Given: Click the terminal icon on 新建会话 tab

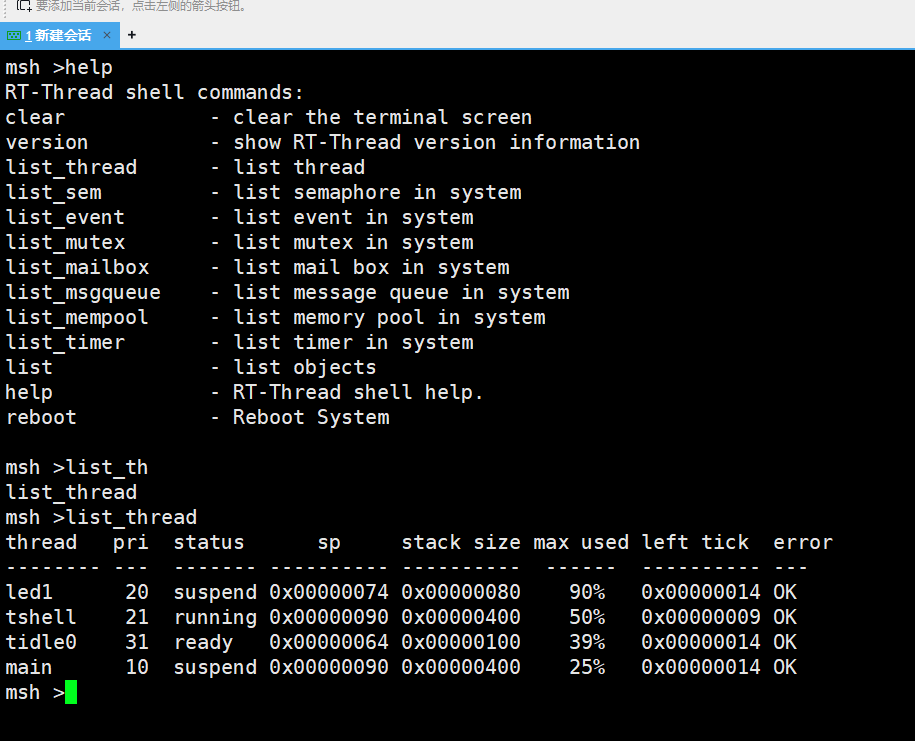Looking at the screenshot, I should coord(13,36).
